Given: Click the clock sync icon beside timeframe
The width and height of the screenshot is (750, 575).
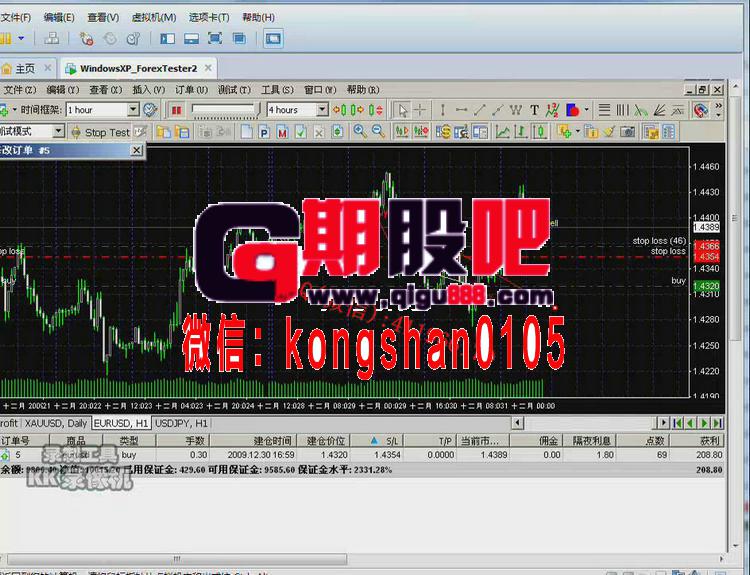Looking at the screenshot, I should tap(150, 110).
